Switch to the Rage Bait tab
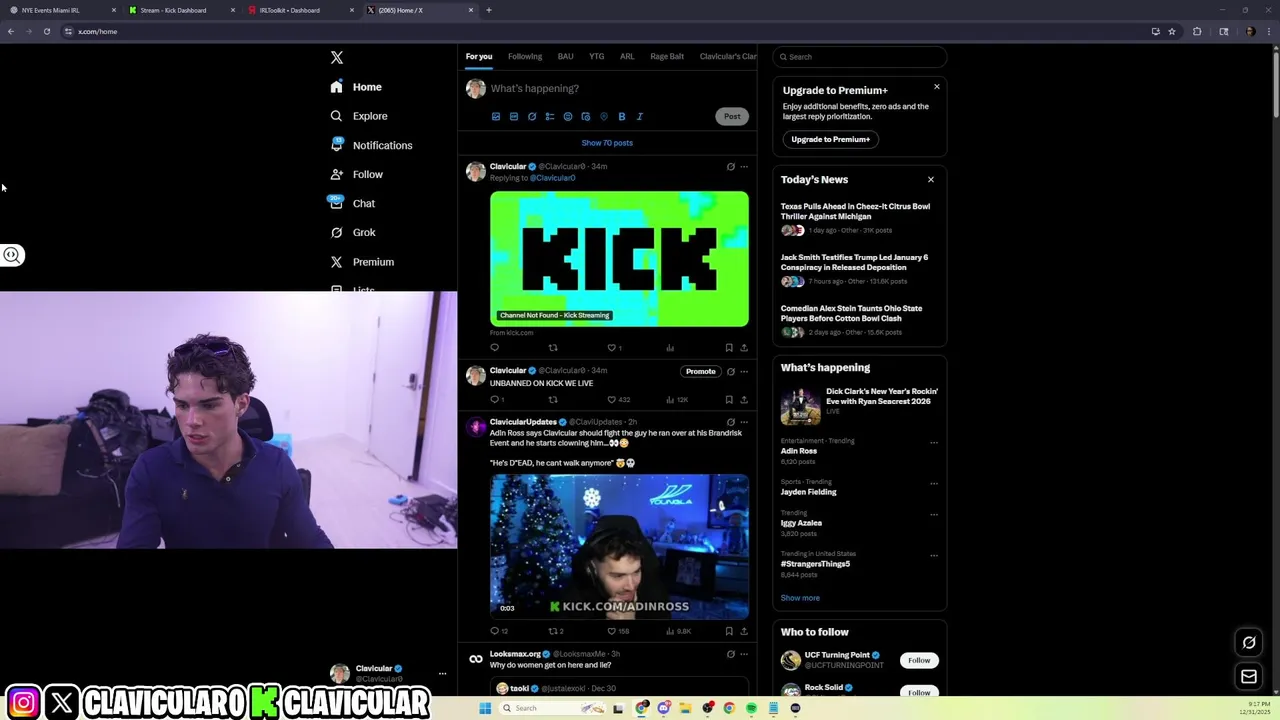This screenshot has width=1280, height=720. point(667,56)
